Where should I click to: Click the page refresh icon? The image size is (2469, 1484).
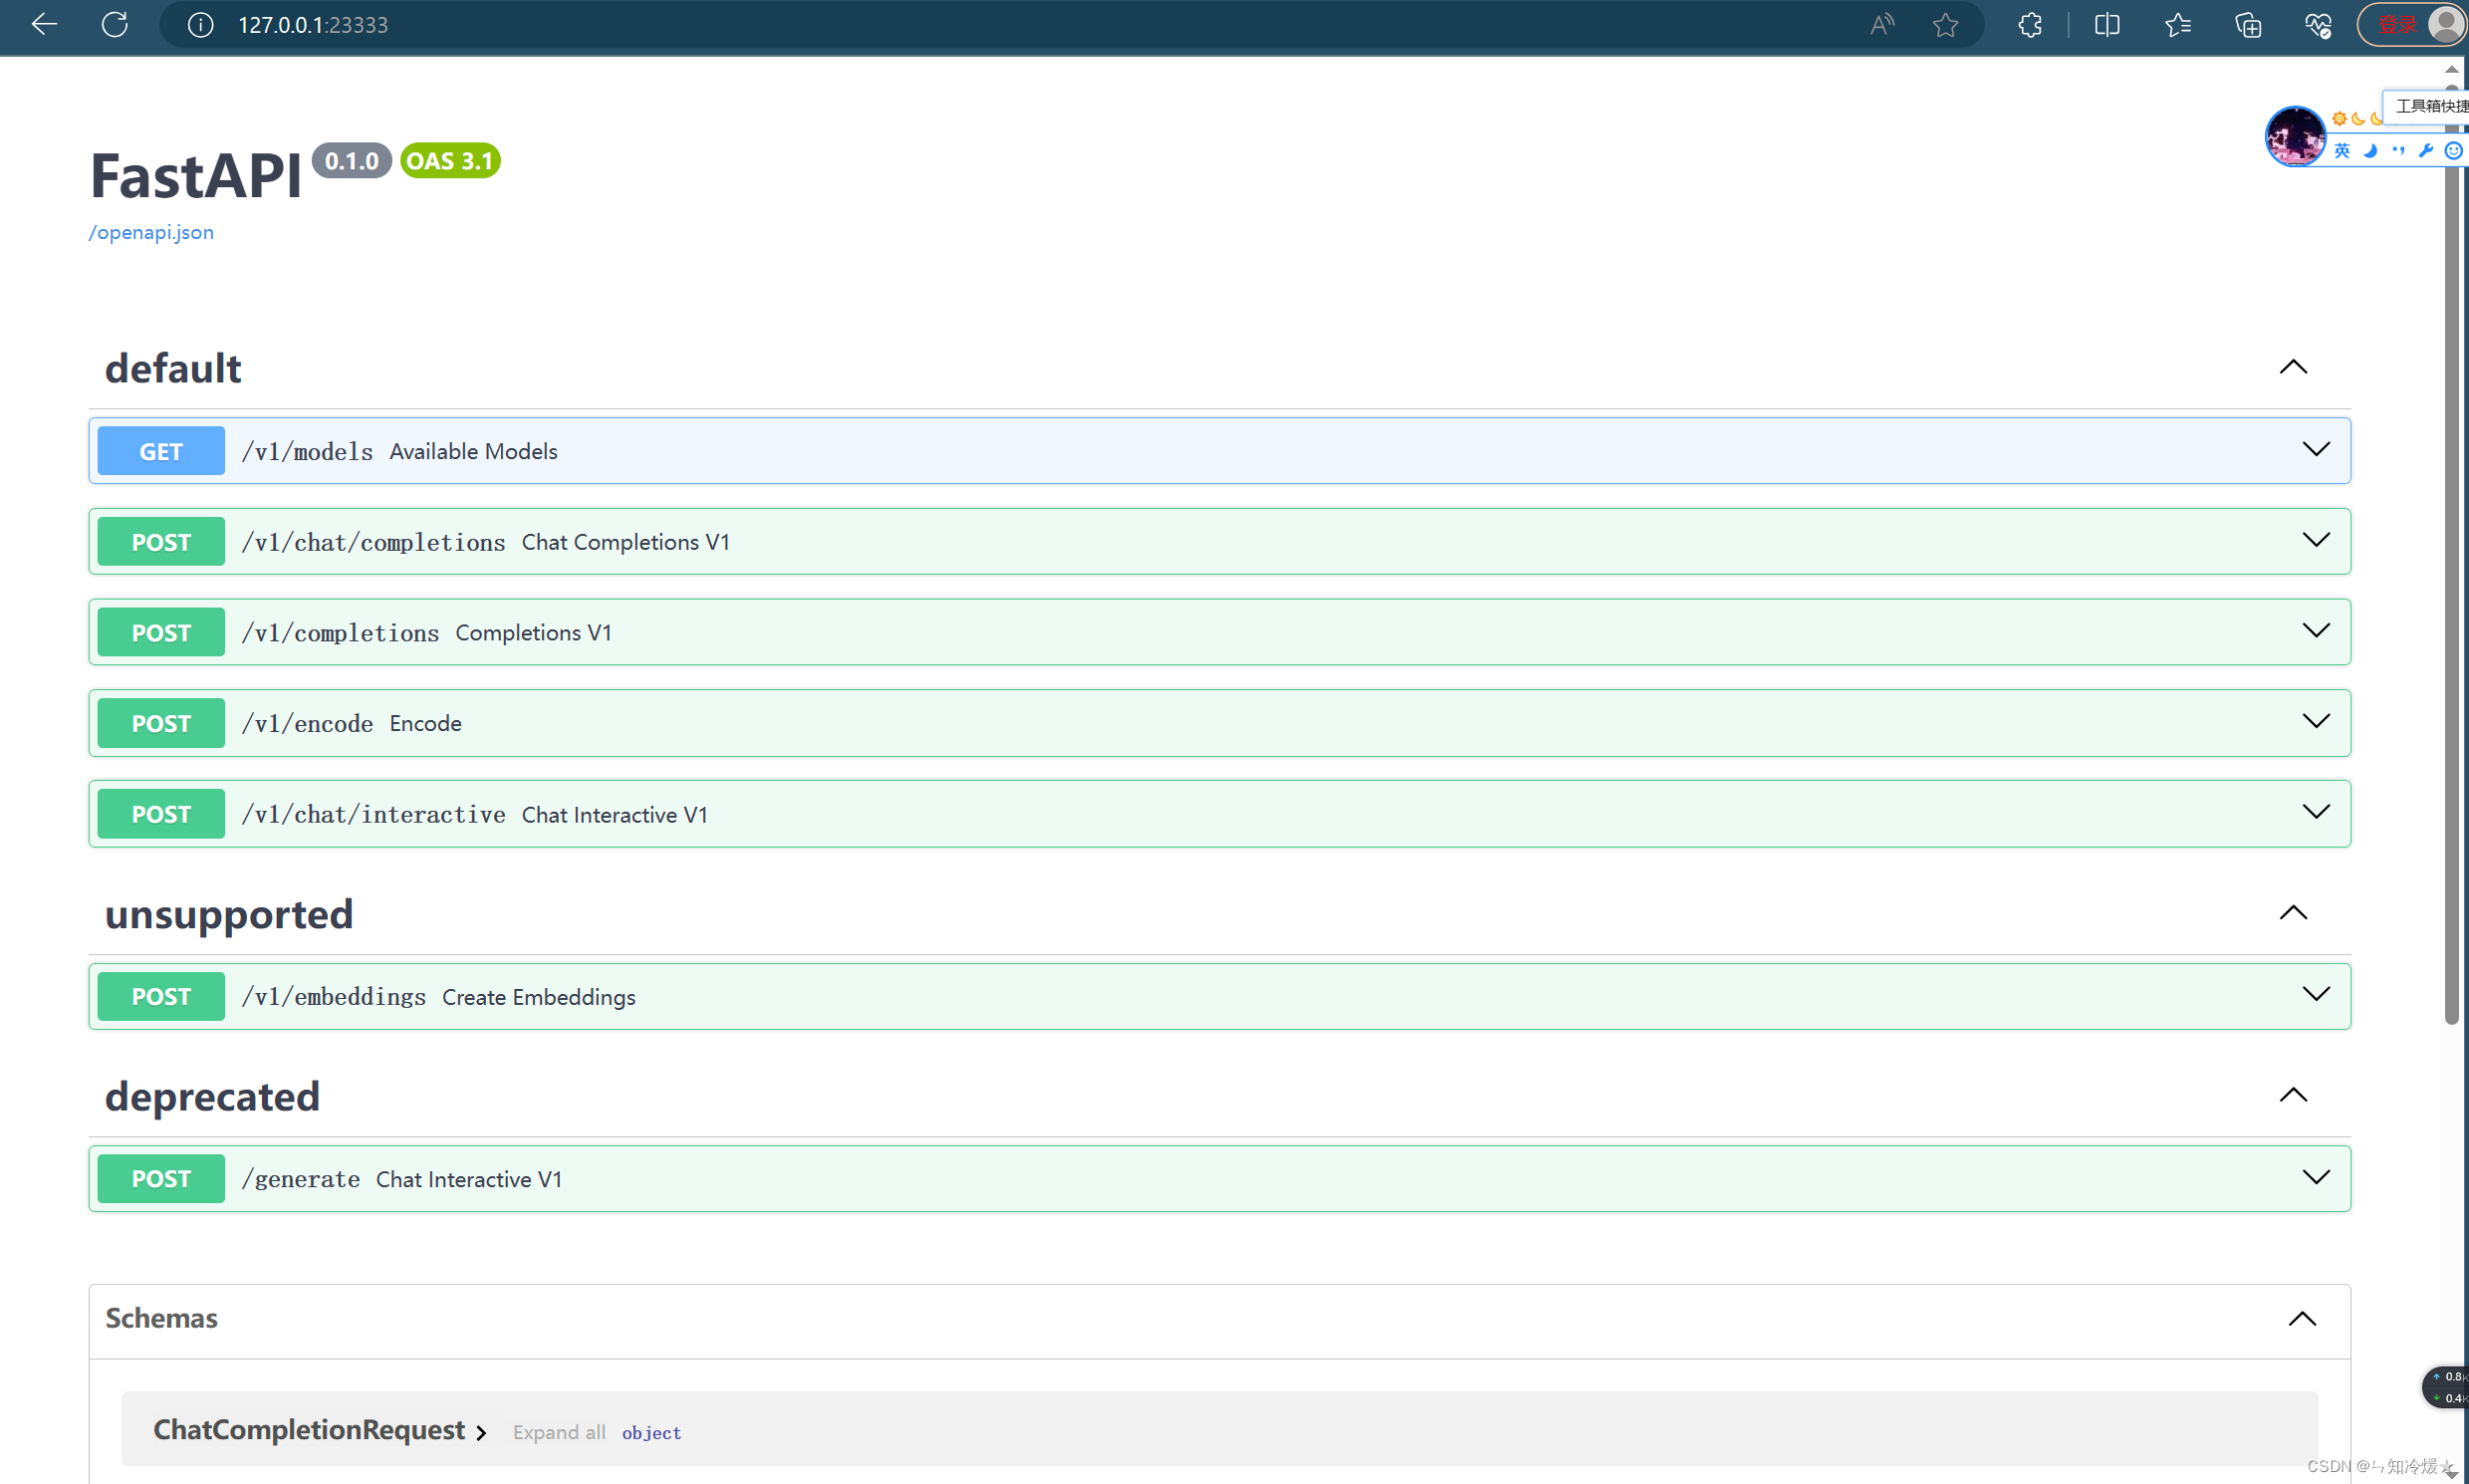pyautogui.click(x=115, y=24)
